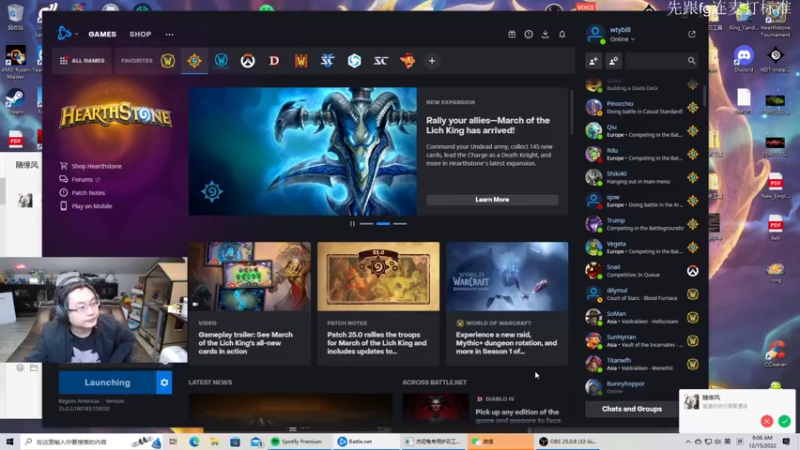Image resolution: width=800 pixels, height=450 pixels.
Task: Open the gameplay trailer video card
Action: [x=249, y=304]
